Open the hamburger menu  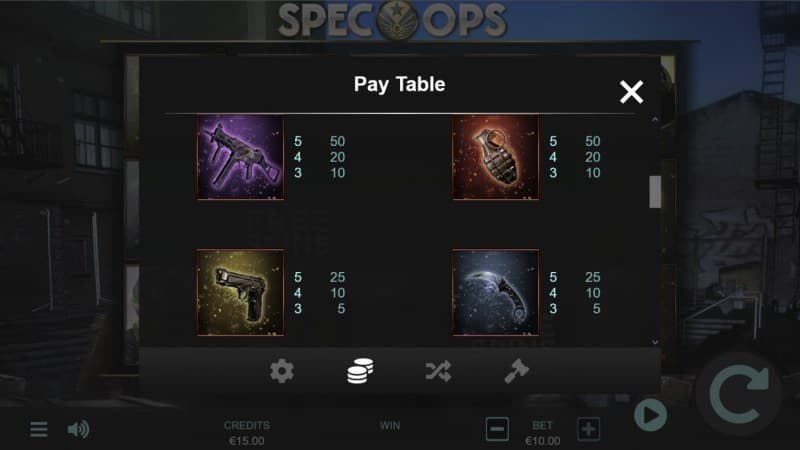[39, 429]
